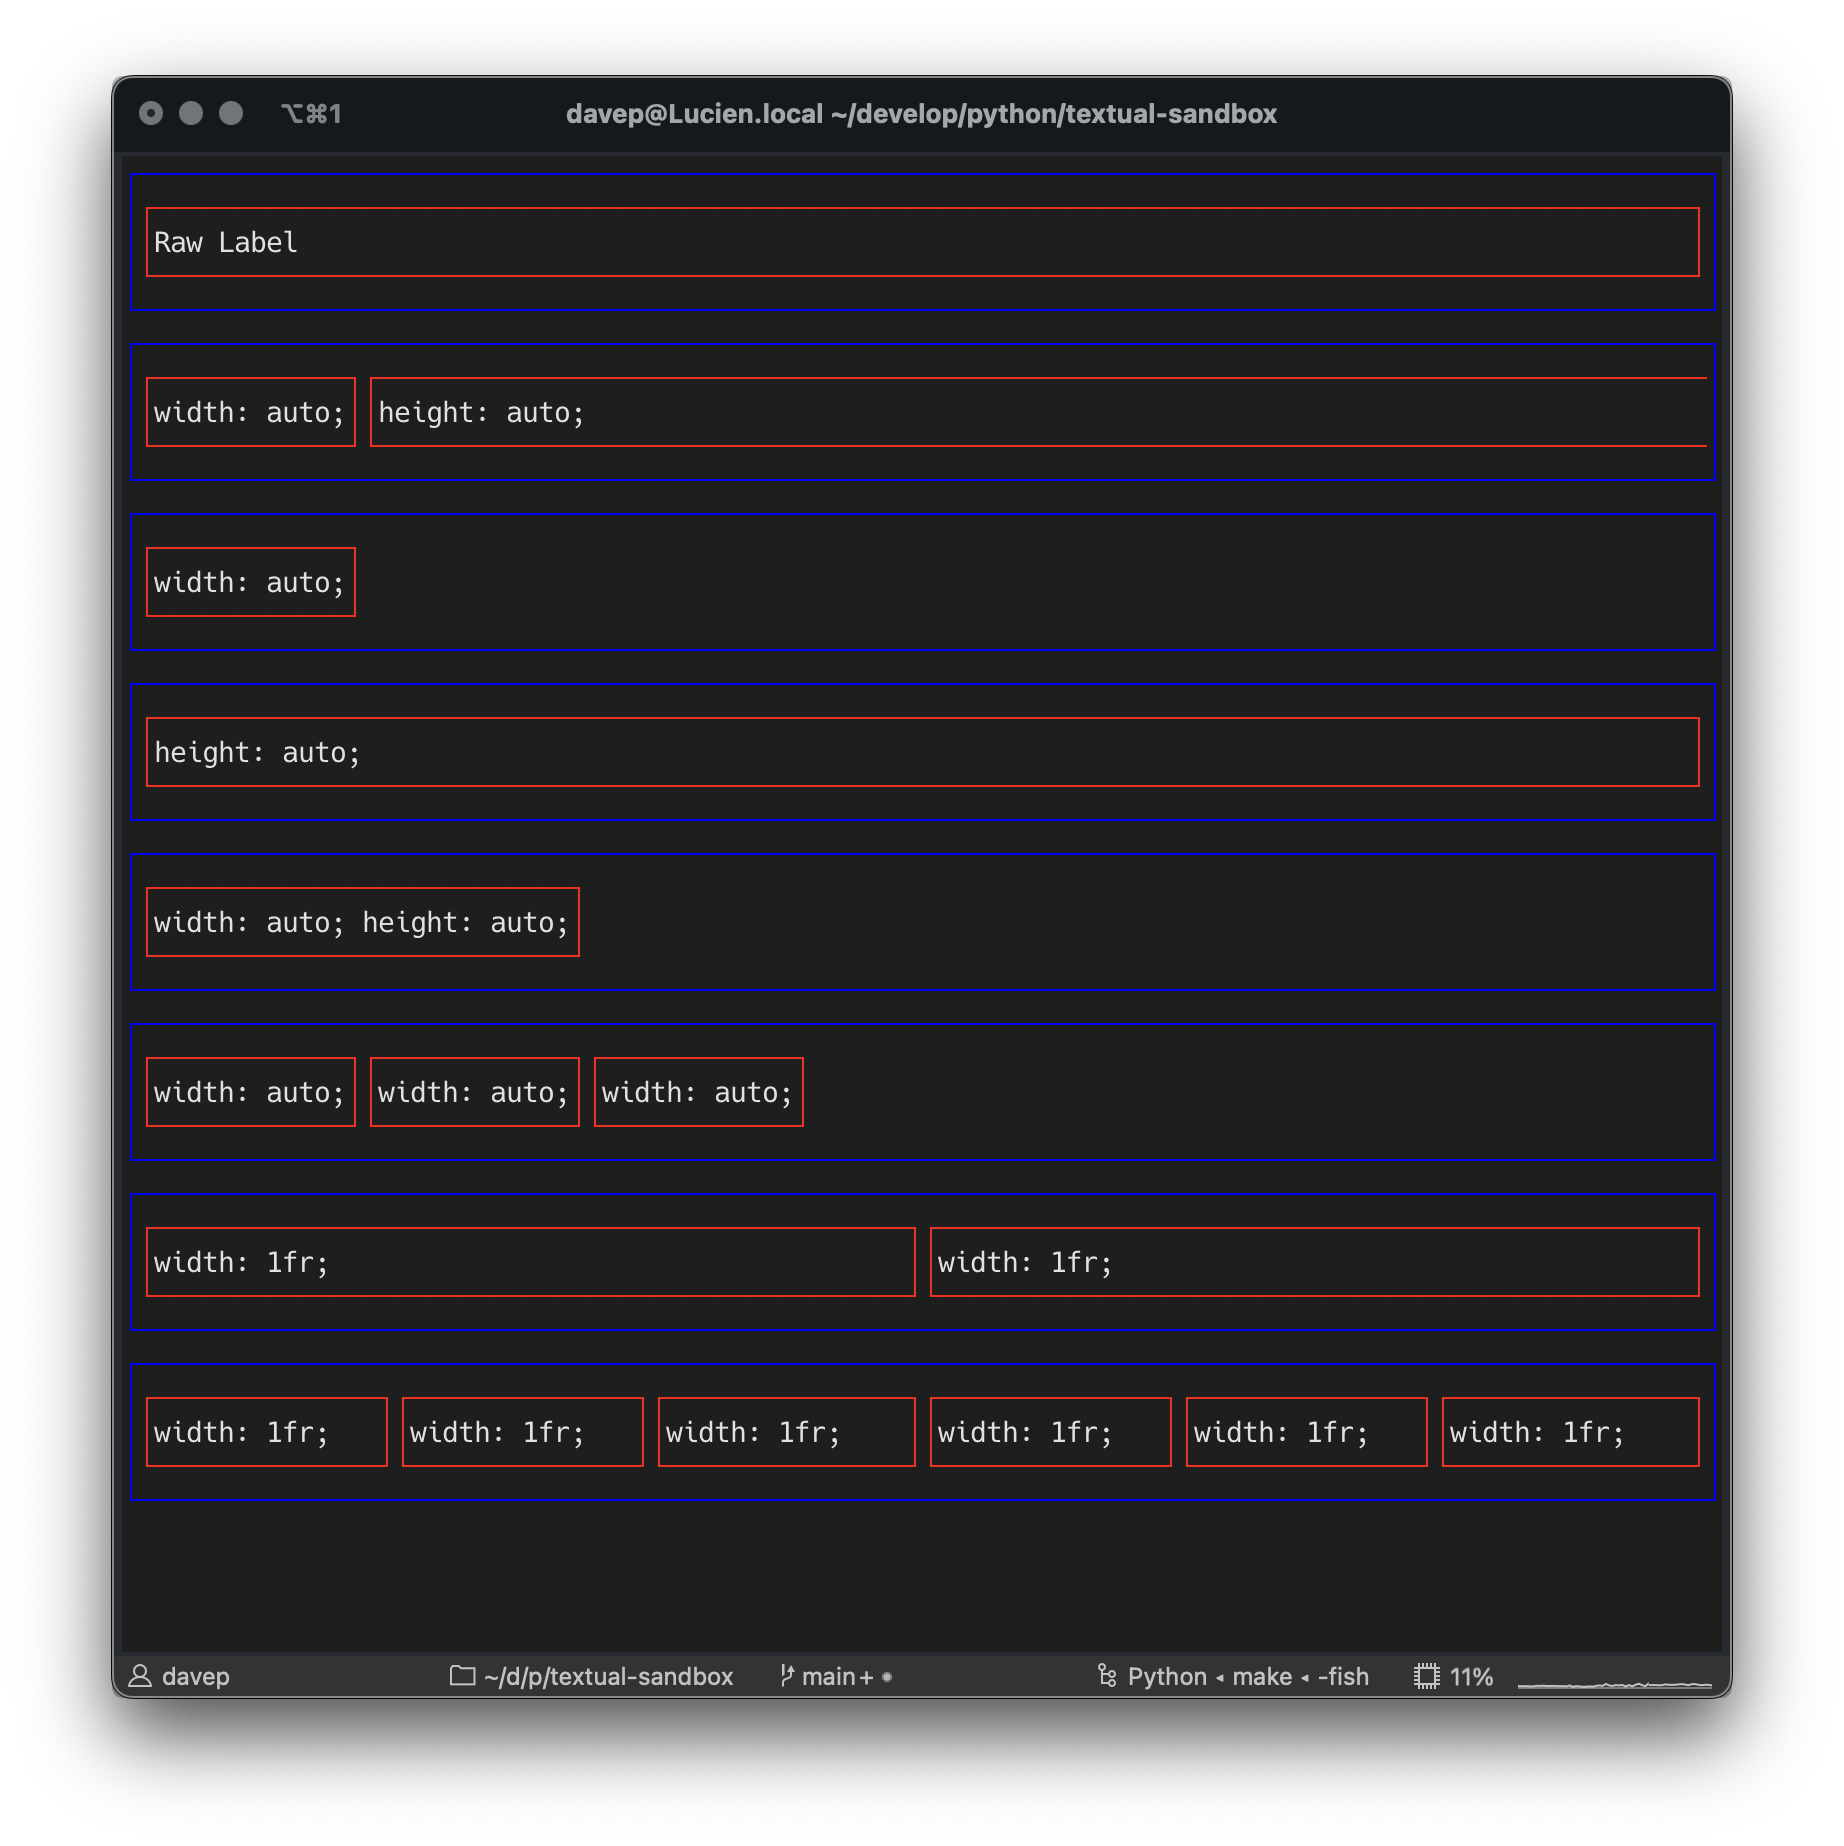This screenshot has width=1844, height=1846.
Task: Click the process tree icon before Python
Action: click(x=1107, y=1675)
